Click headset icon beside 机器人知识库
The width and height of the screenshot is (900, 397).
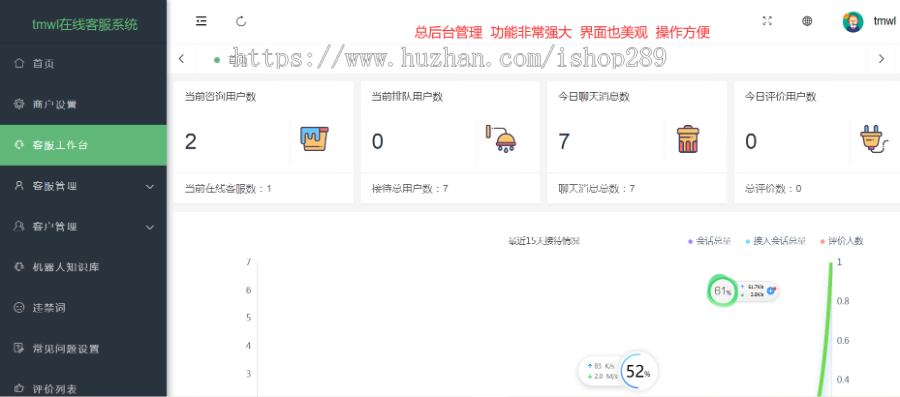click(x=19, y=267)
